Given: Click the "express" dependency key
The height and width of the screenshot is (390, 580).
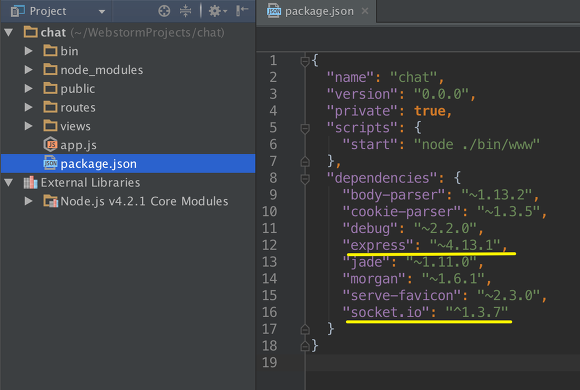Looking at the screenshot, I should (378, 245).
